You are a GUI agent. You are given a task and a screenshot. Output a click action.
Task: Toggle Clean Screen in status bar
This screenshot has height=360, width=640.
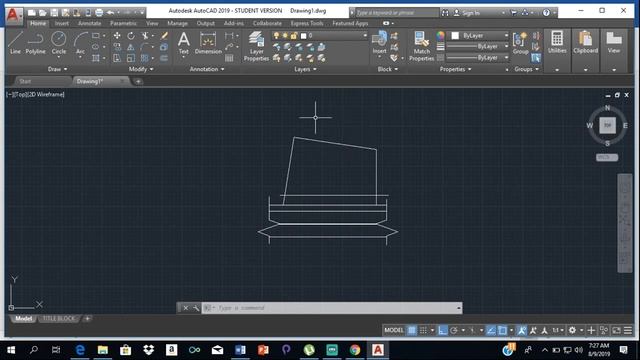pyautogui.click(x=616, y=330)
